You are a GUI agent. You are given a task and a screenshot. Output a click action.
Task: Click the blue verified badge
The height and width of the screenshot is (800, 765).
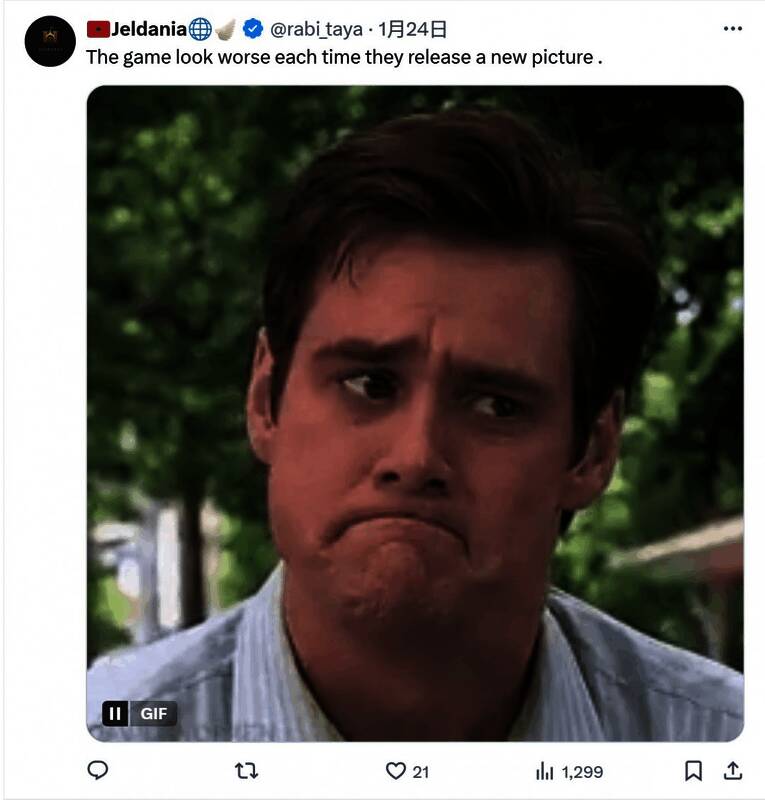pos(253,29)
